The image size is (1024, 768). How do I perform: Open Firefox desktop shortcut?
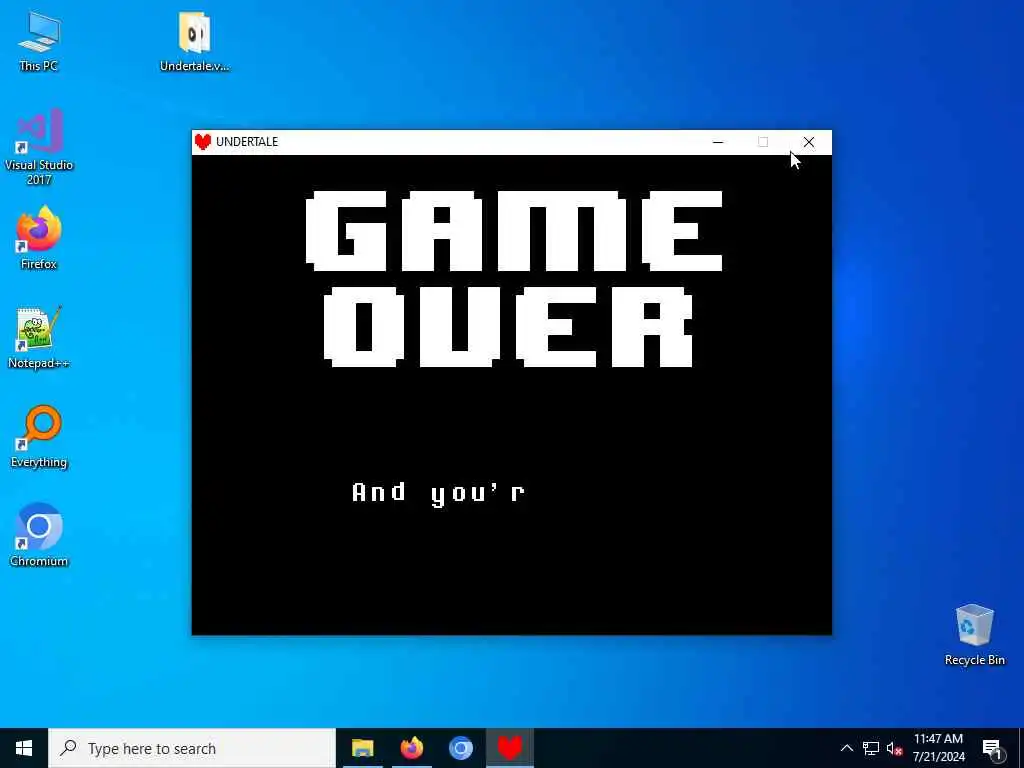[39, 238]
